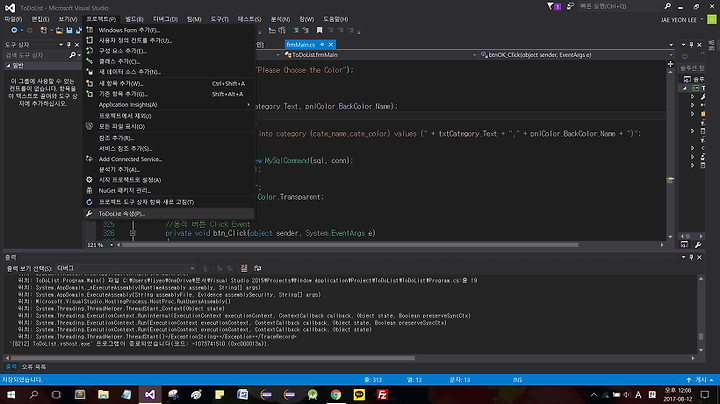Click the editor horizontal scrollbar
This screenshot has height=404, width=720.
pos(350,245)
